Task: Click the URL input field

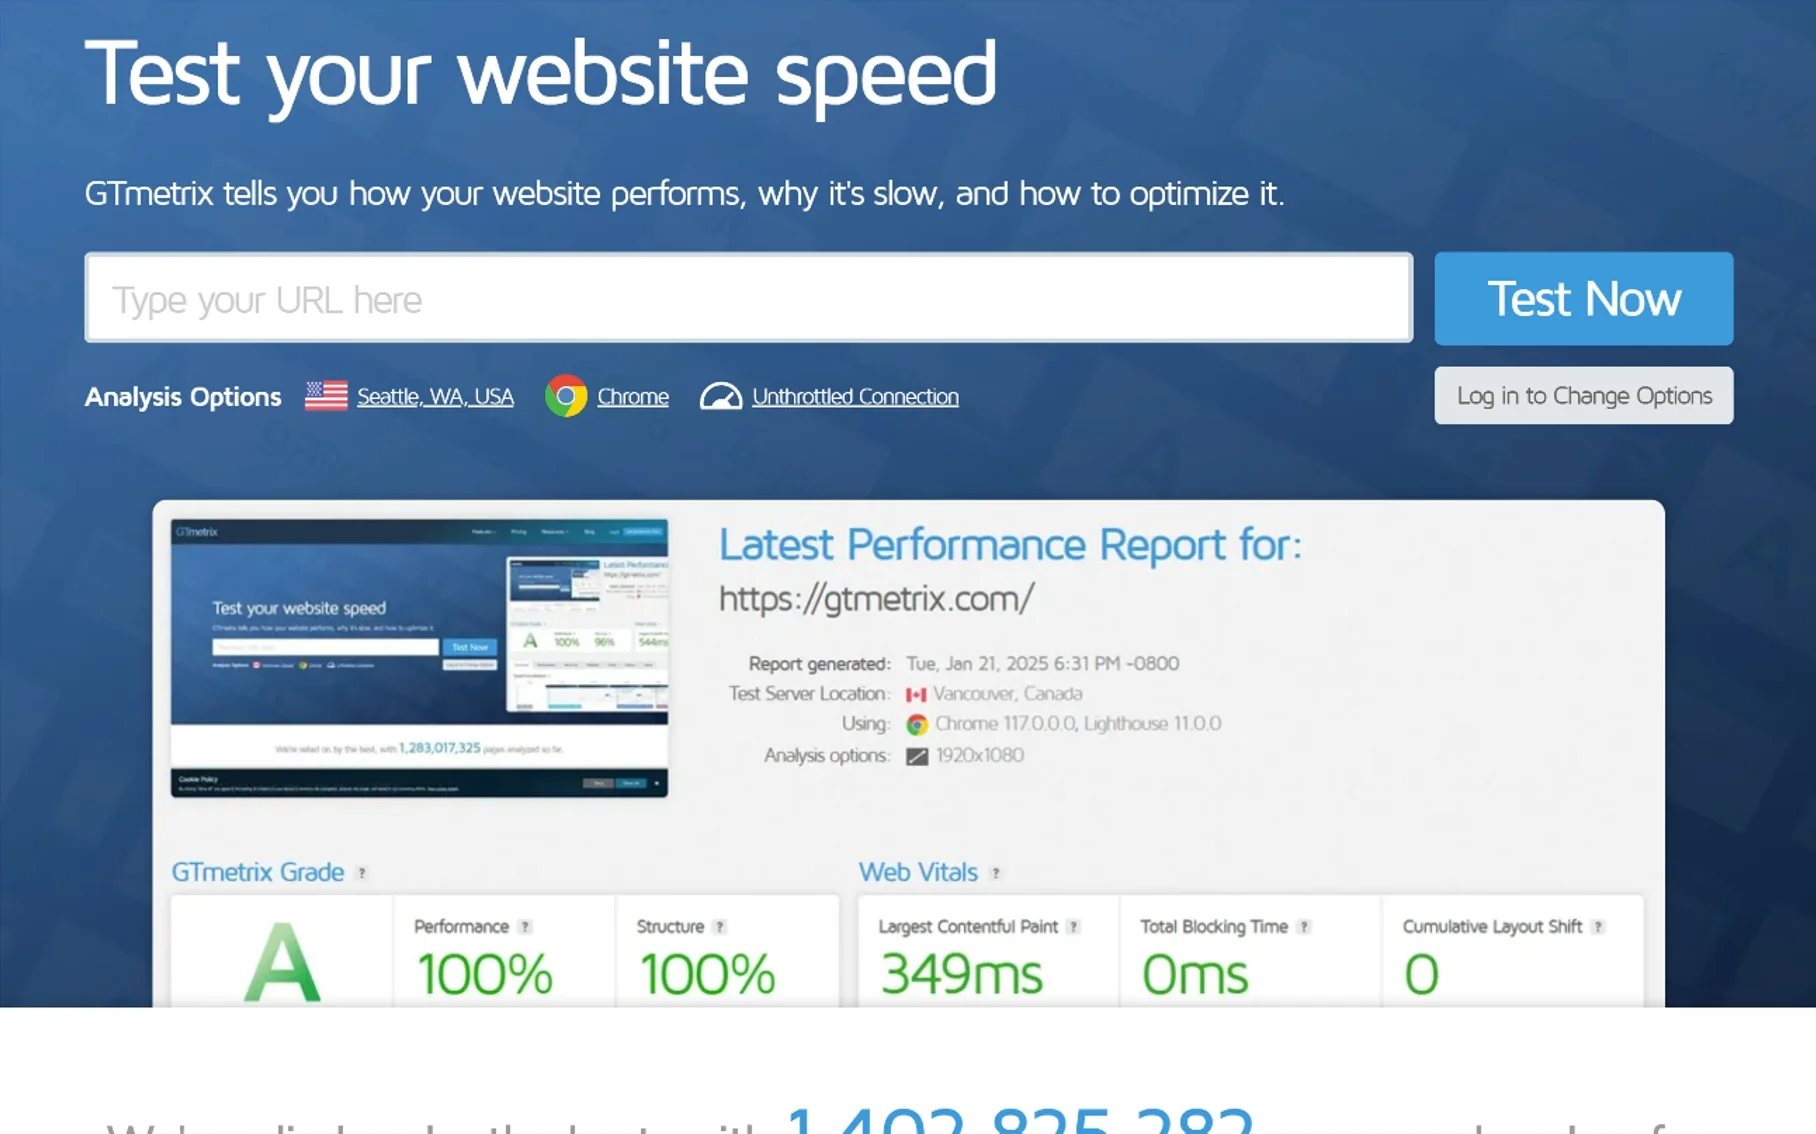Action: (748, 298)
